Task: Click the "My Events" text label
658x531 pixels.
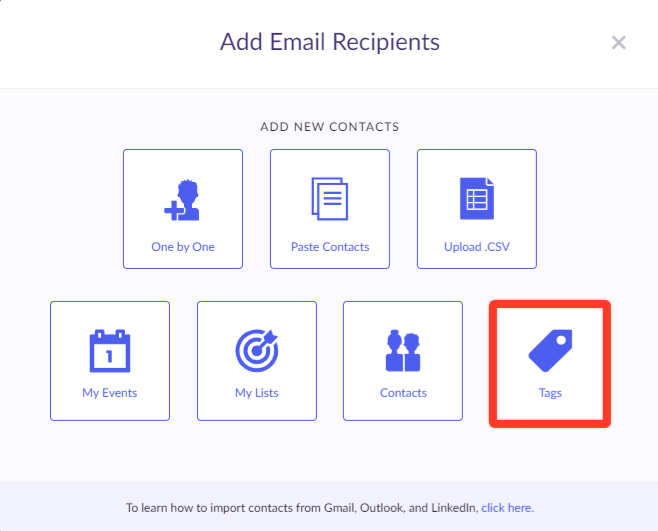Action: pyautogui.click(x=110, y=393)
